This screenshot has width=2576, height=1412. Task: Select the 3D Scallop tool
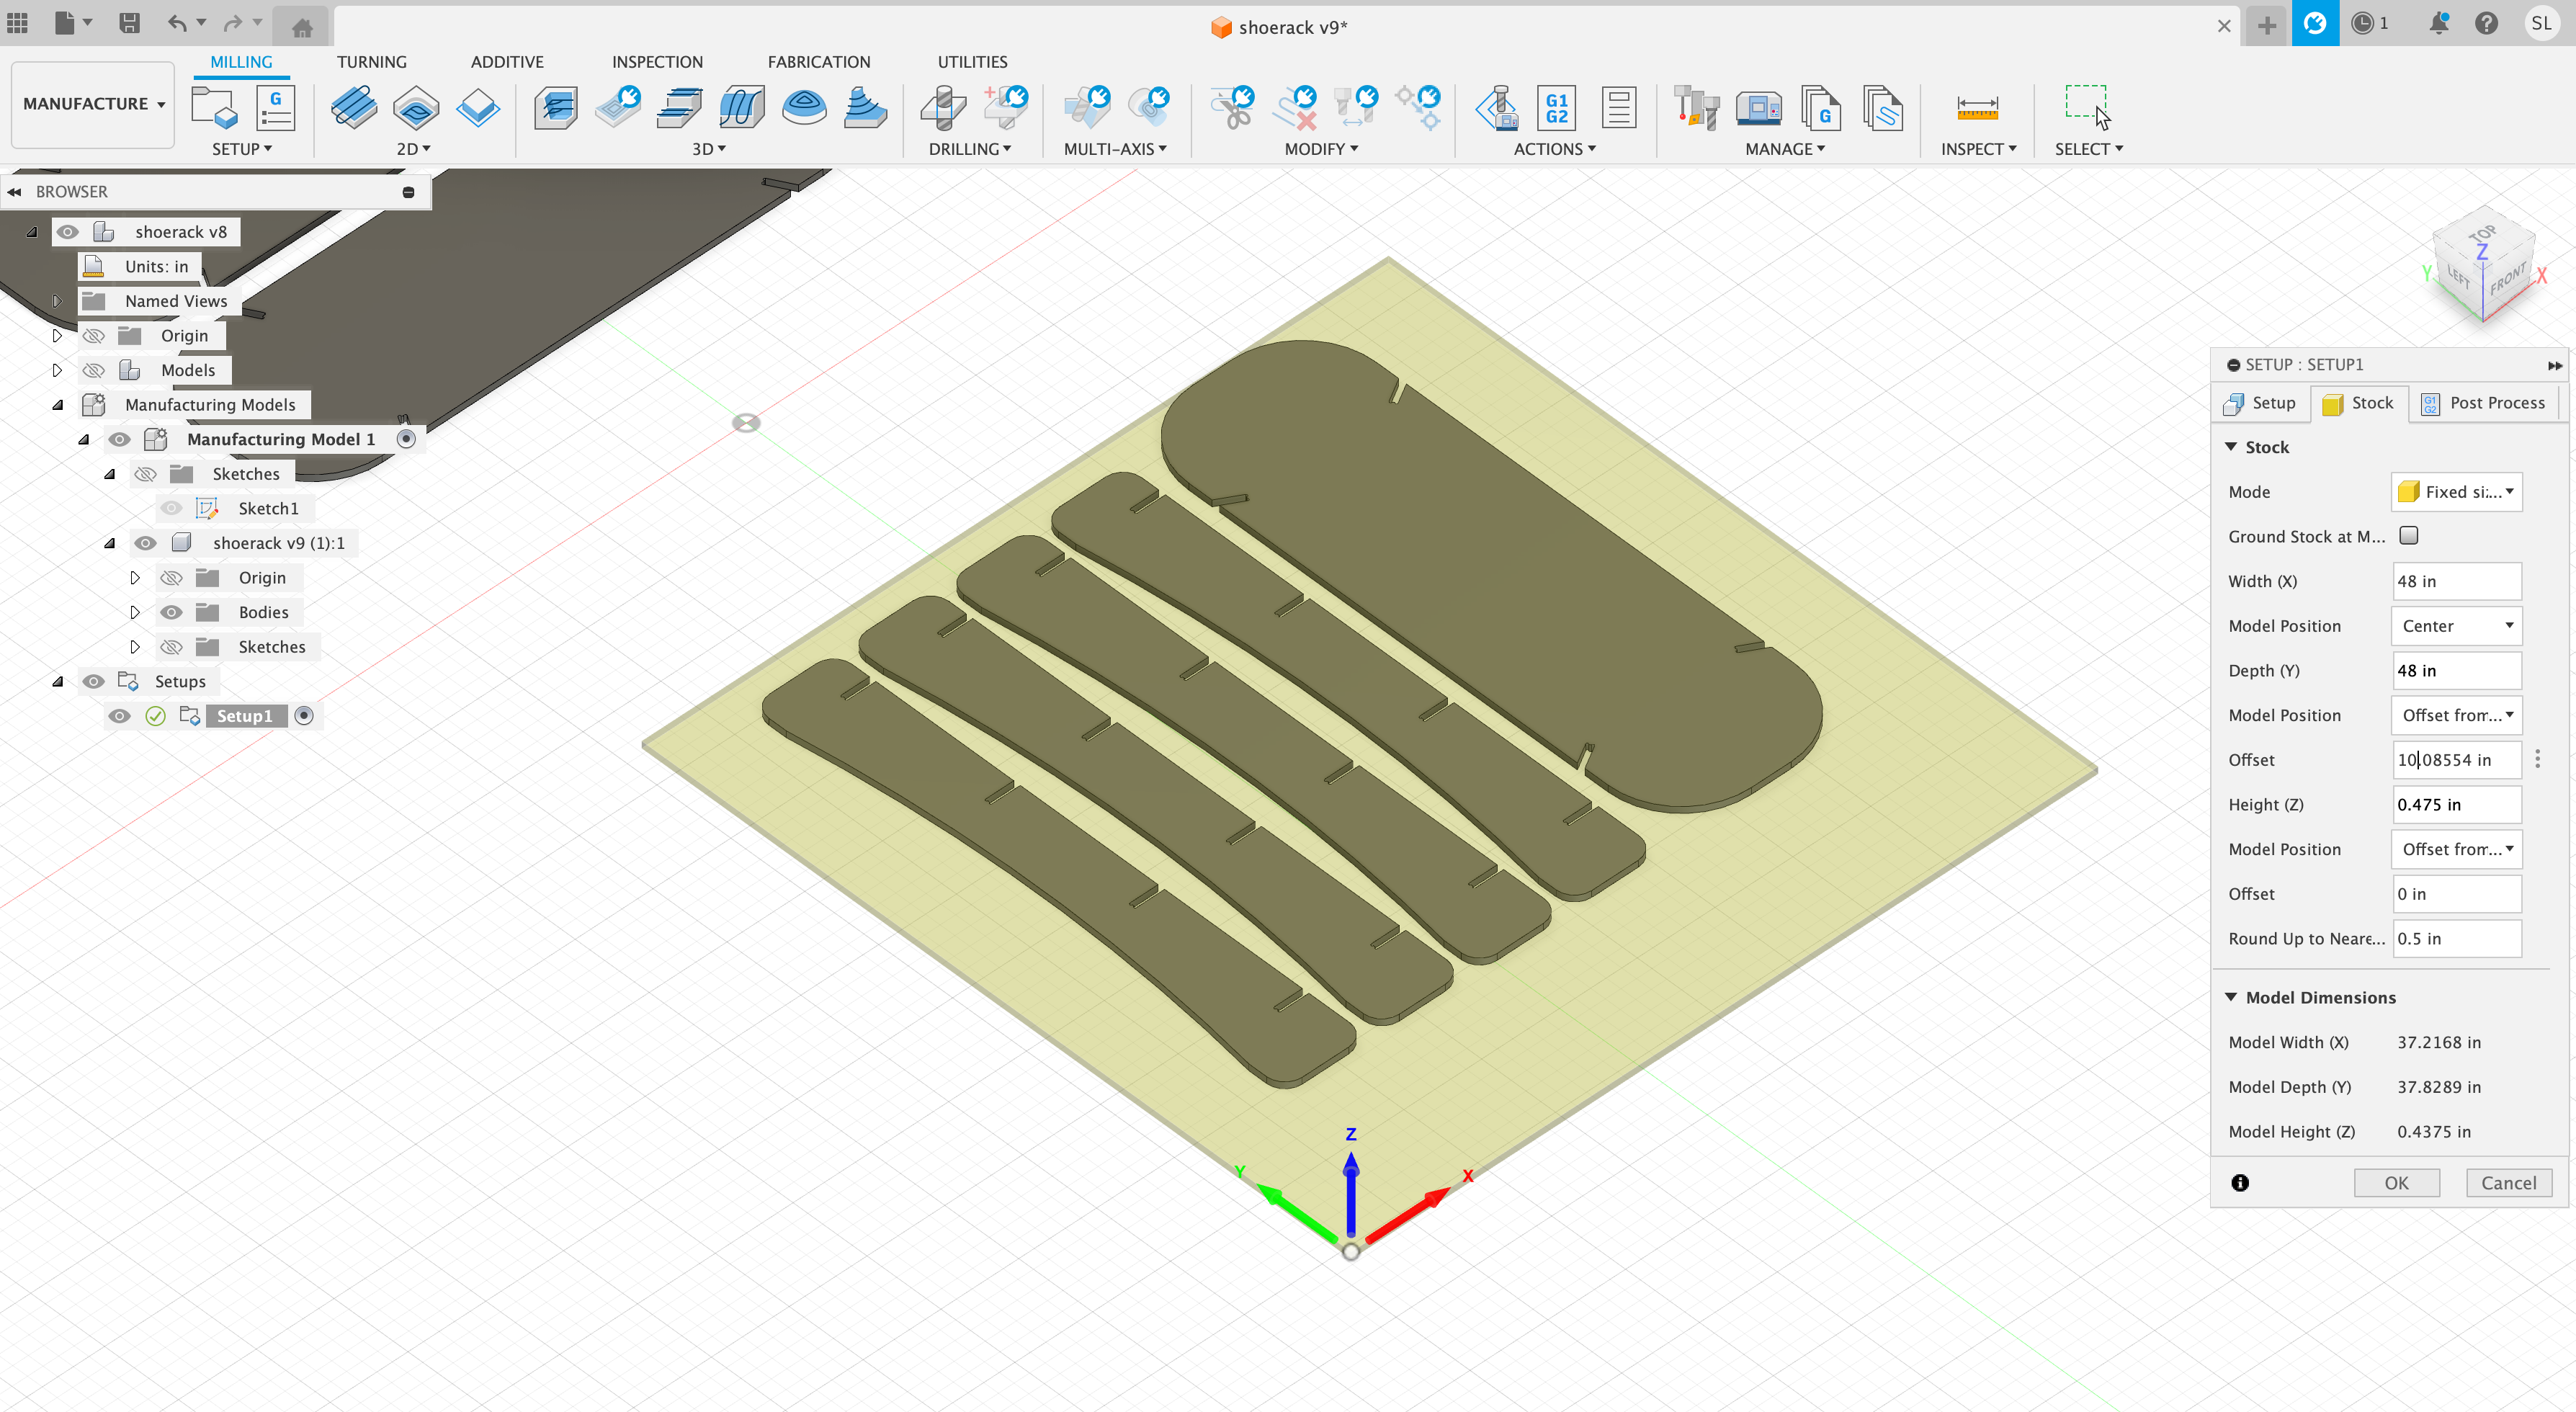click(x=804, y=107)
